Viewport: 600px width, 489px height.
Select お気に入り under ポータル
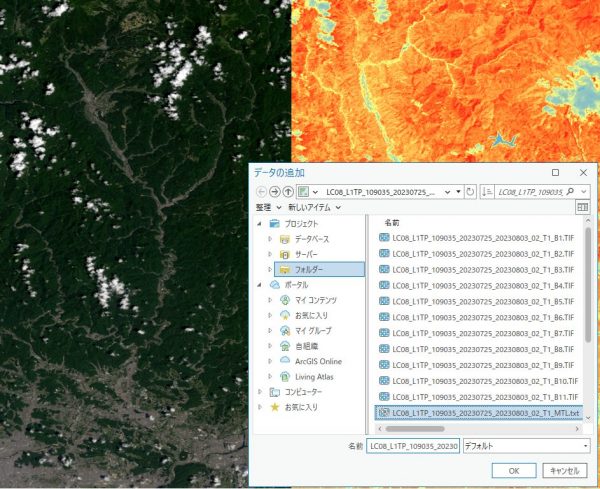(x=311, y=316)
